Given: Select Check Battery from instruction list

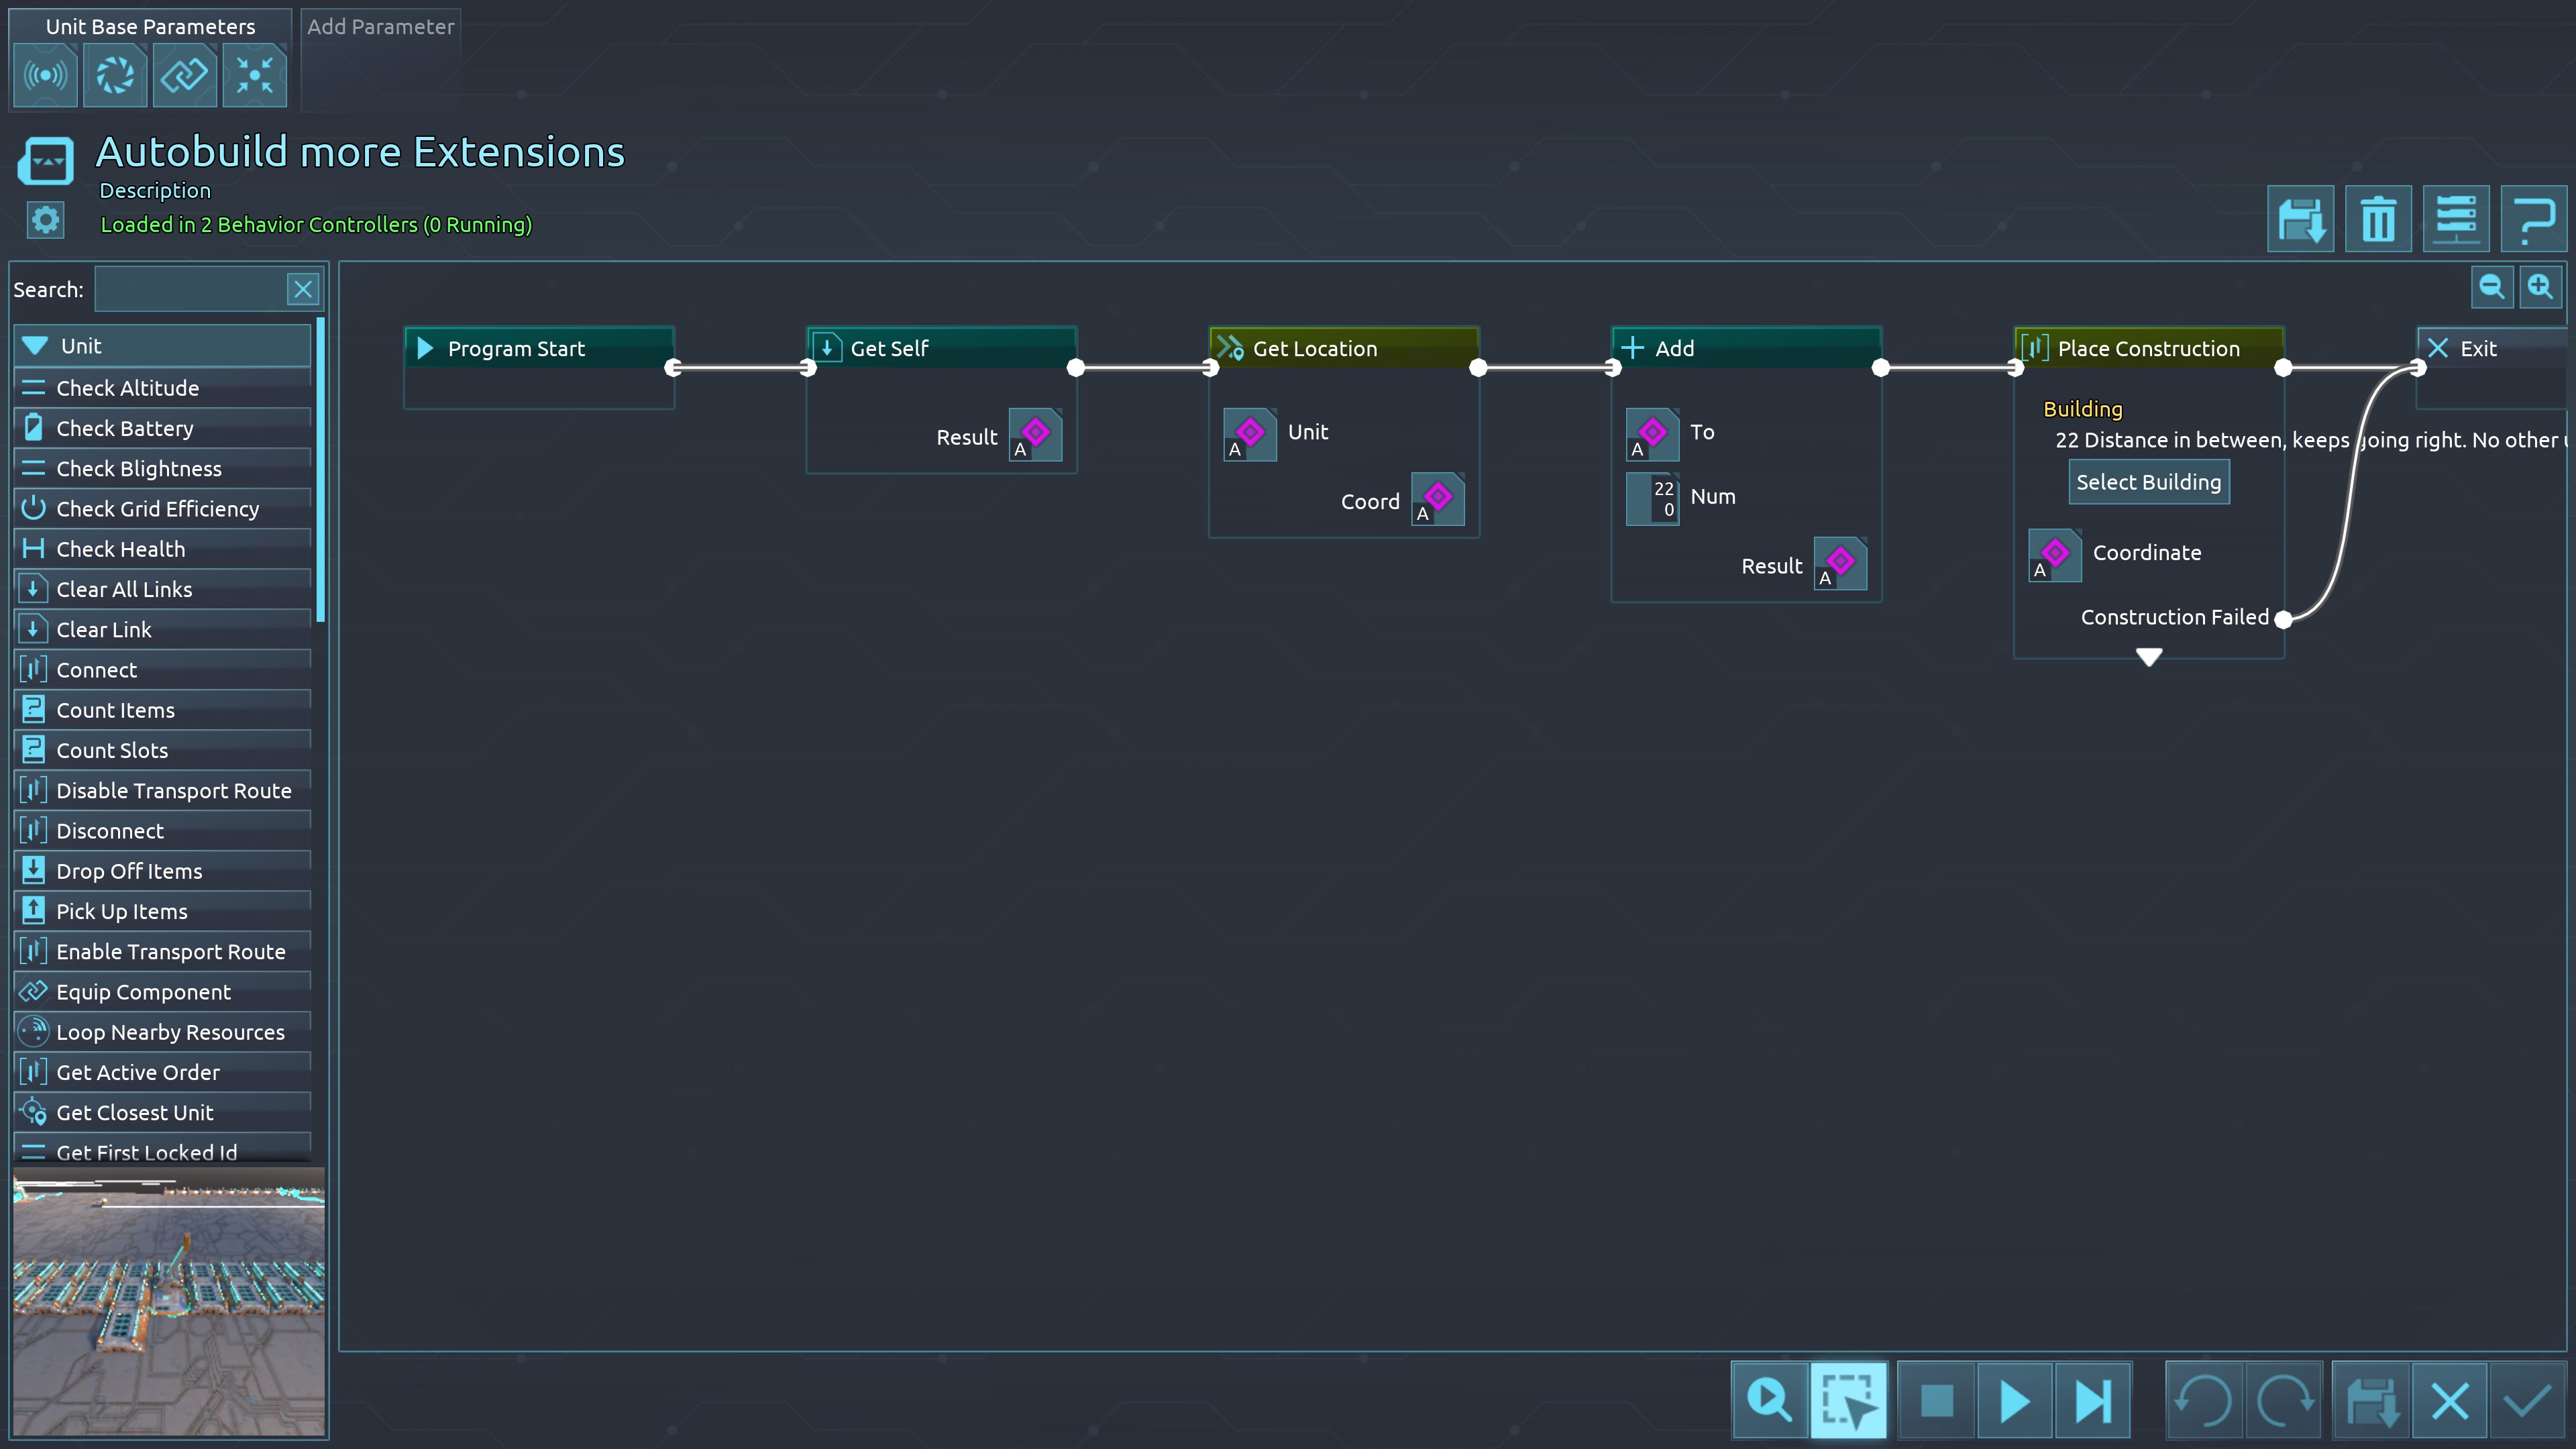Looking at the screenshot, I should [125, 428].
